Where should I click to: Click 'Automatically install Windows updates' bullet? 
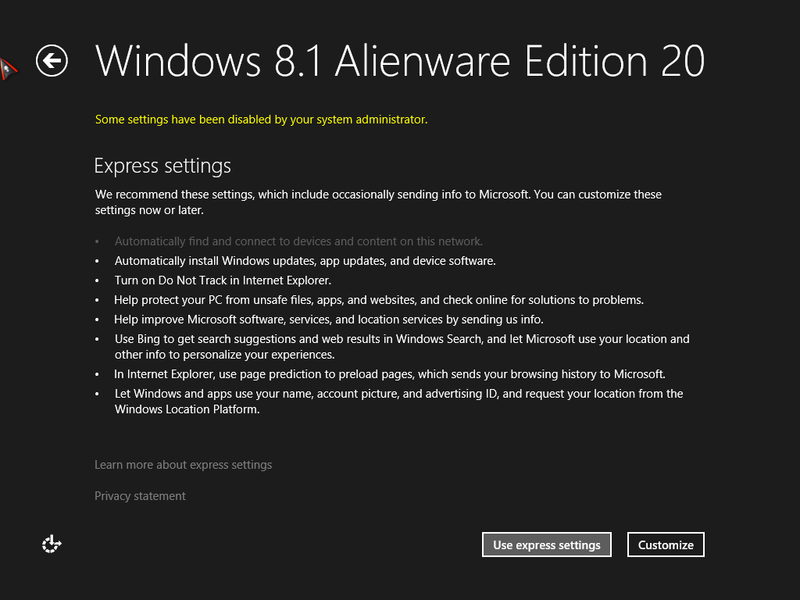[x=305, y=261]
